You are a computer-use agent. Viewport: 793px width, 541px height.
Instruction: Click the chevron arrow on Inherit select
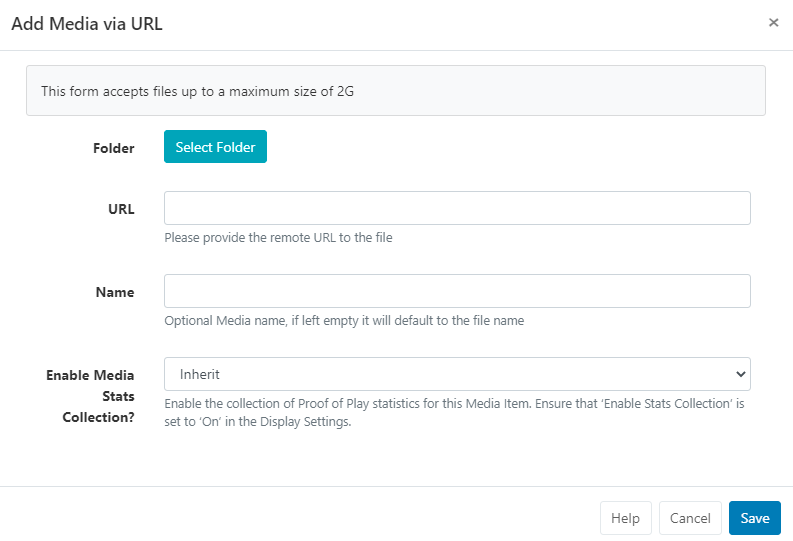click(x=740, y=374)
